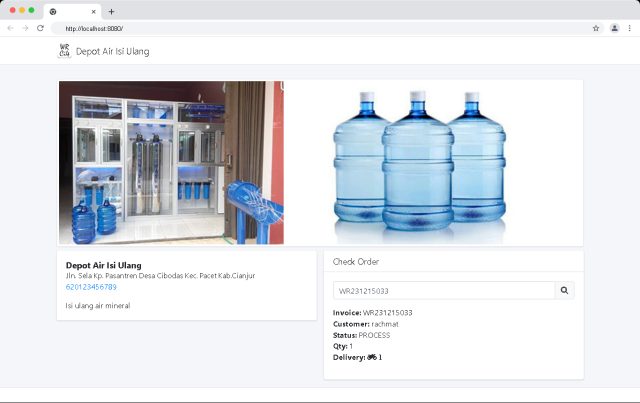Open a new browser tab
Viewport: 640px width, 403px height.
point(111,11)
